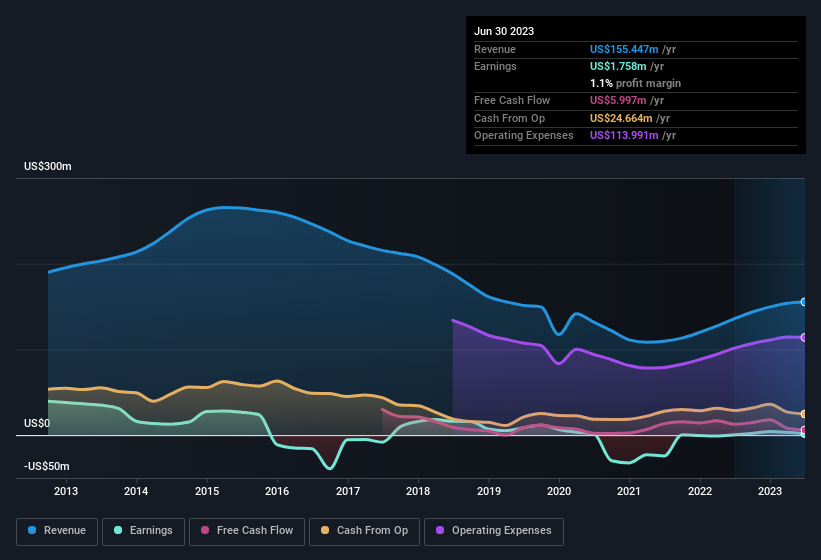Click the purple Operating Expenses end marker
This screenshot has width=821, height=560.
click(804, 337)
